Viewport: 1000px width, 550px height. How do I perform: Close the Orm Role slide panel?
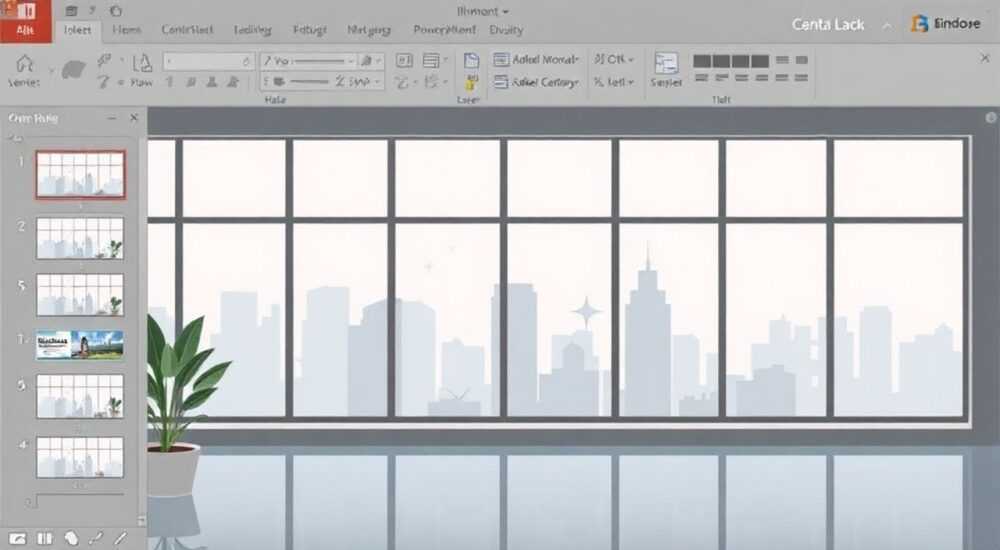(x=134, y=118)
